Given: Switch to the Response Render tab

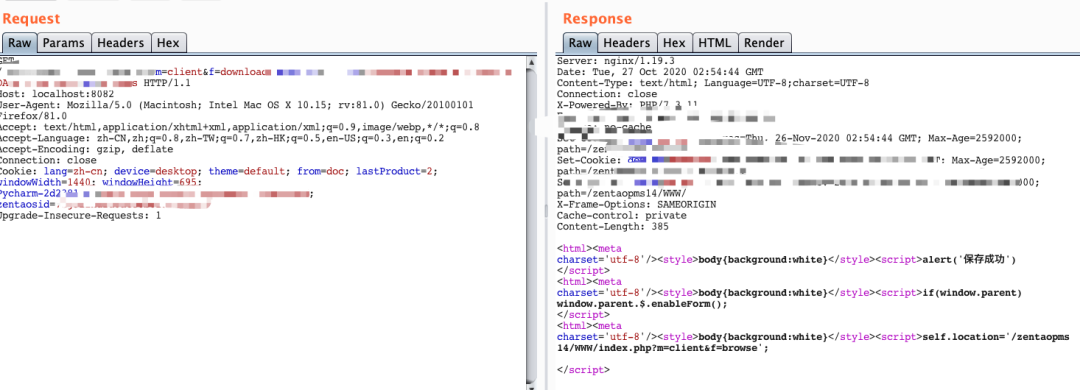Looking at the screenshot, I should tap(765, 43).
